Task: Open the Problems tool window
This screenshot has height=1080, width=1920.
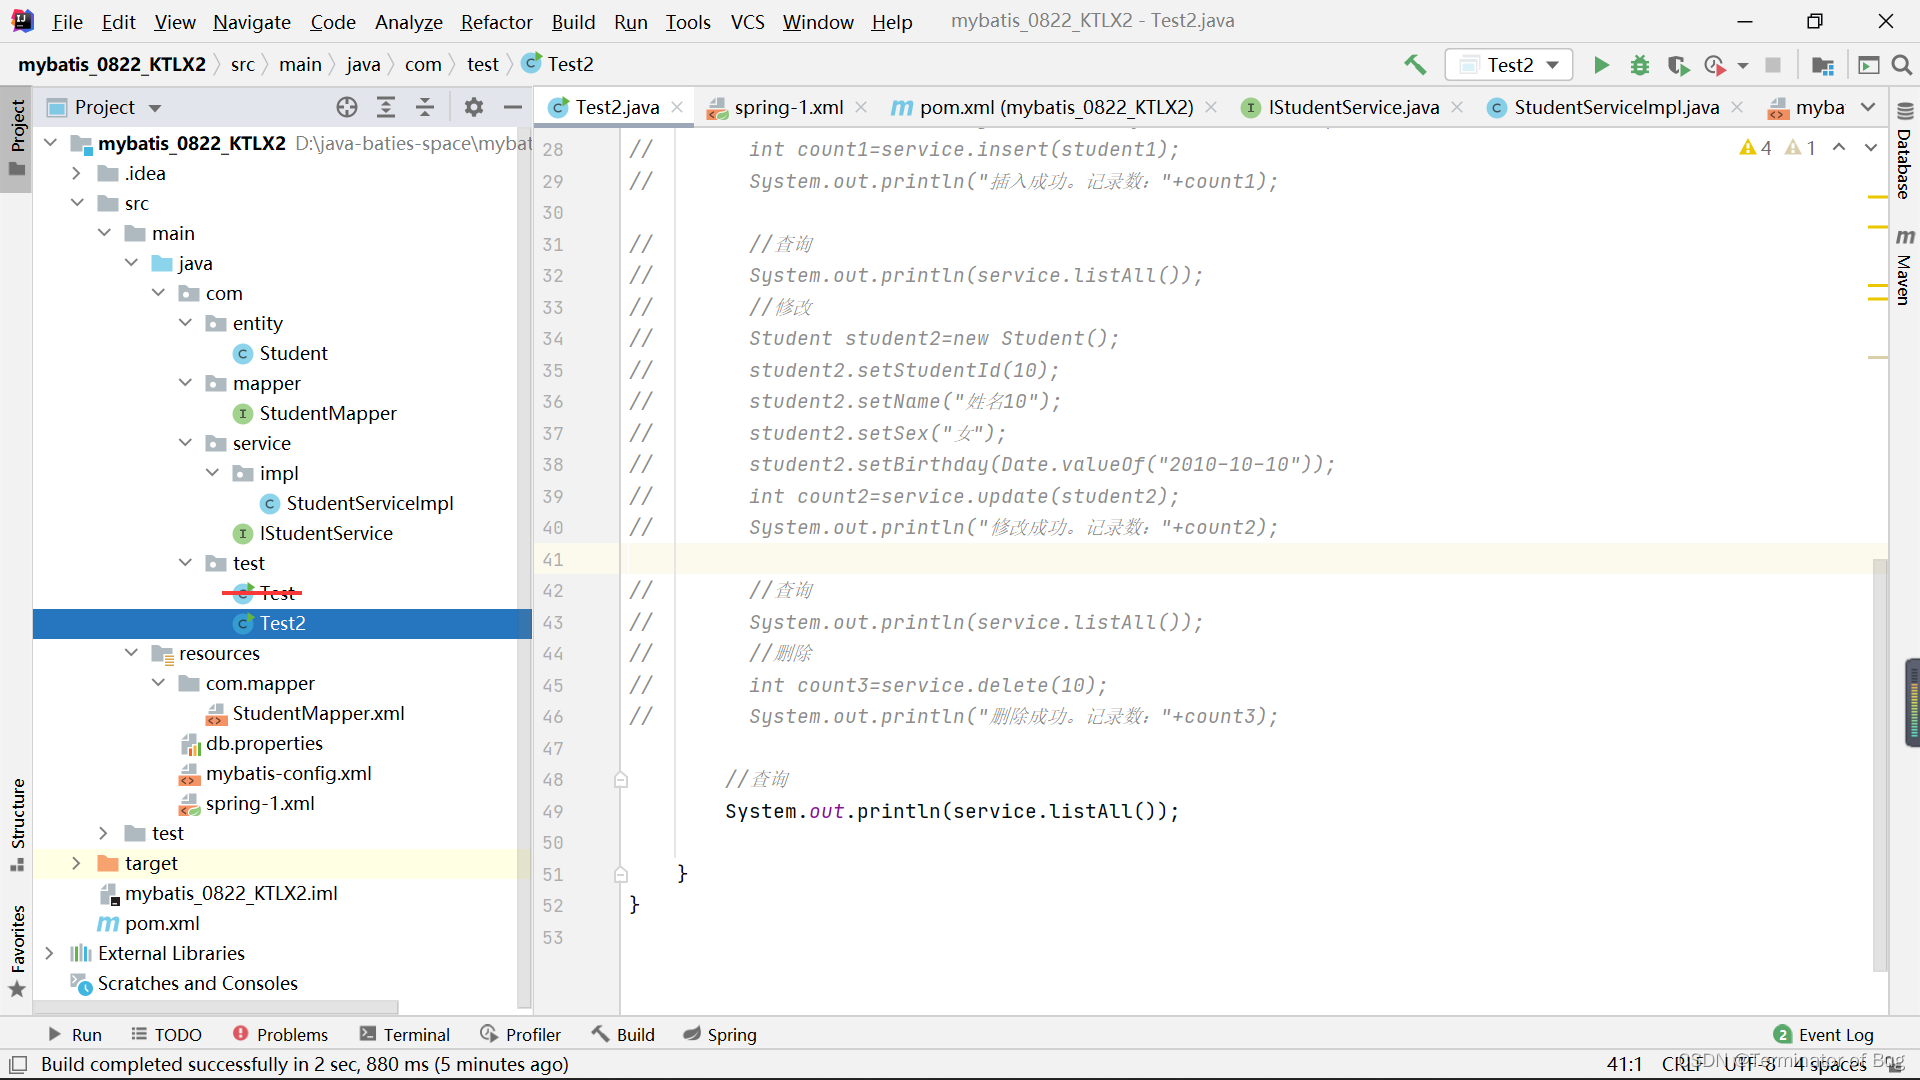Action: (x=280, y=1035)
